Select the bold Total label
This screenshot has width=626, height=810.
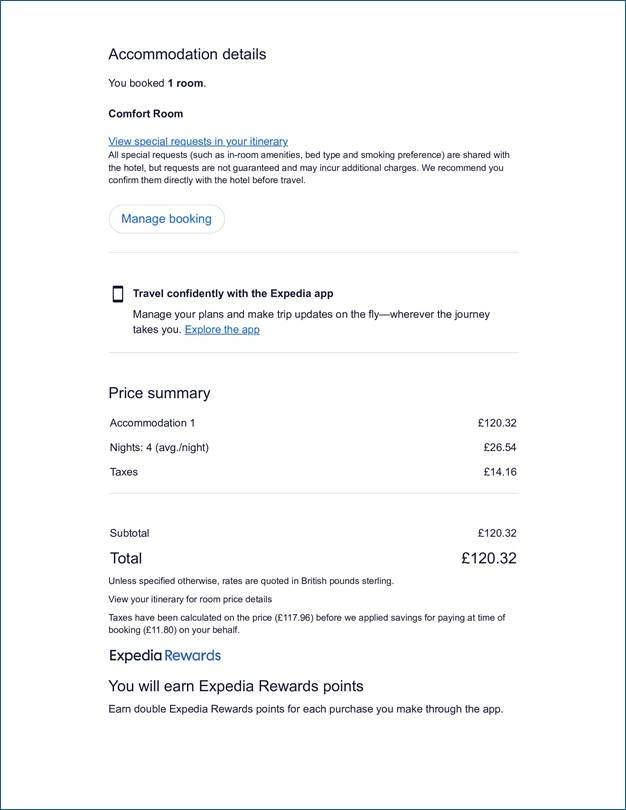click(125, 558)
